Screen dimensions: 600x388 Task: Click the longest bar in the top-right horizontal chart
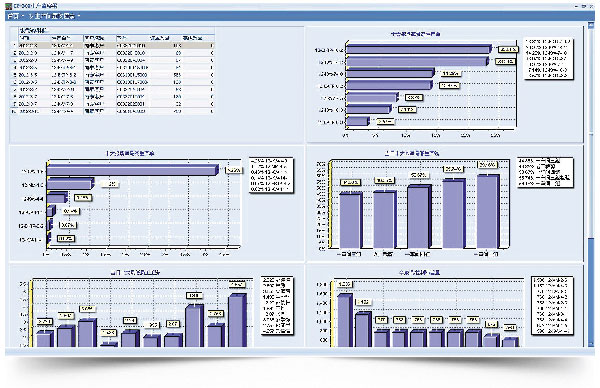pos(419,49)
